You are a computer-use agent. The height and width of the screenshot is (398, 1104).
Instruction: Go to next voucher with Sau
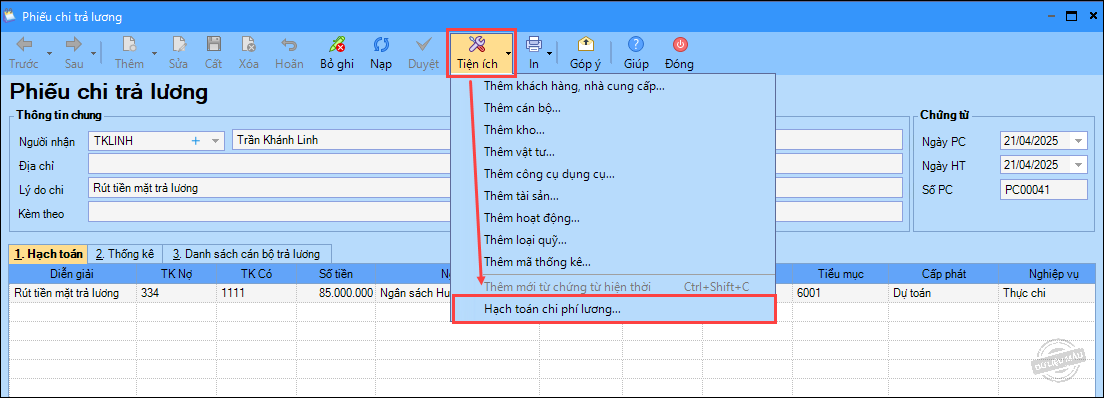[73, 54]
